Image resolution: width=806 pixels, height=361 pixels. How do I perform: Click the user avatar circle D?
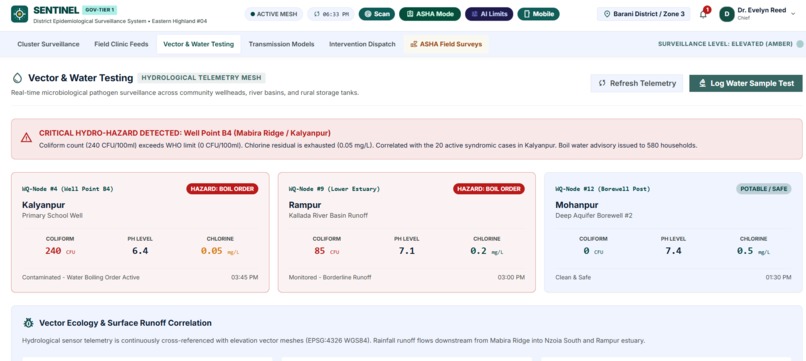(727, 14)
